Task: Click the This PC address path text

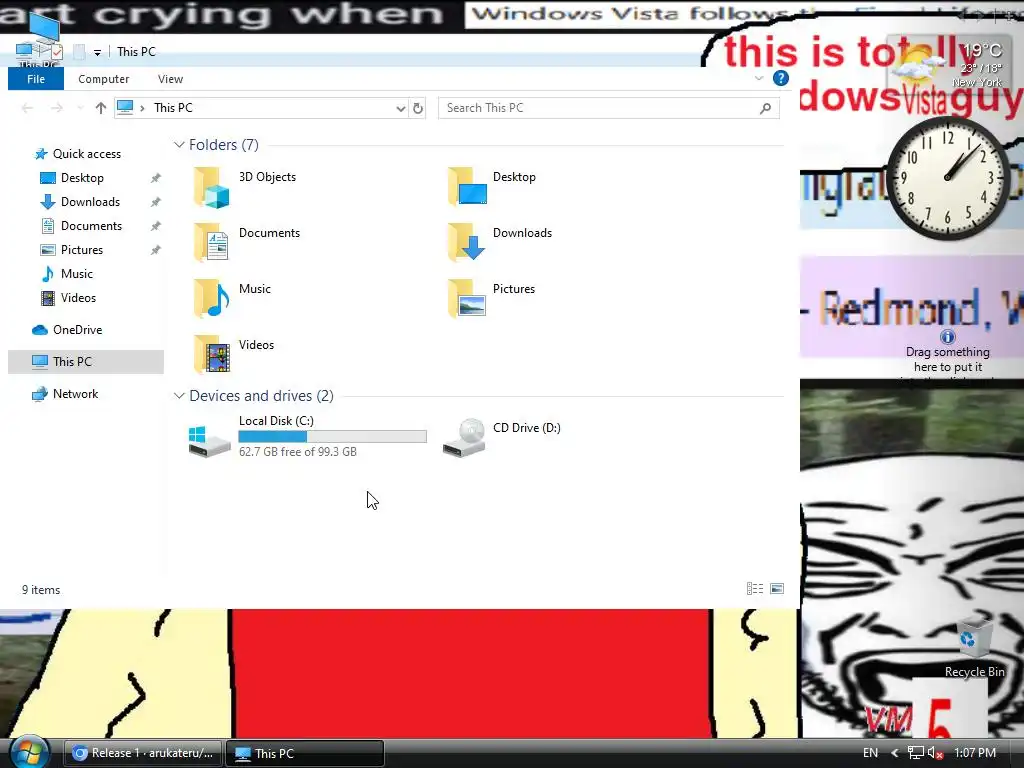Action: [173, 108]
